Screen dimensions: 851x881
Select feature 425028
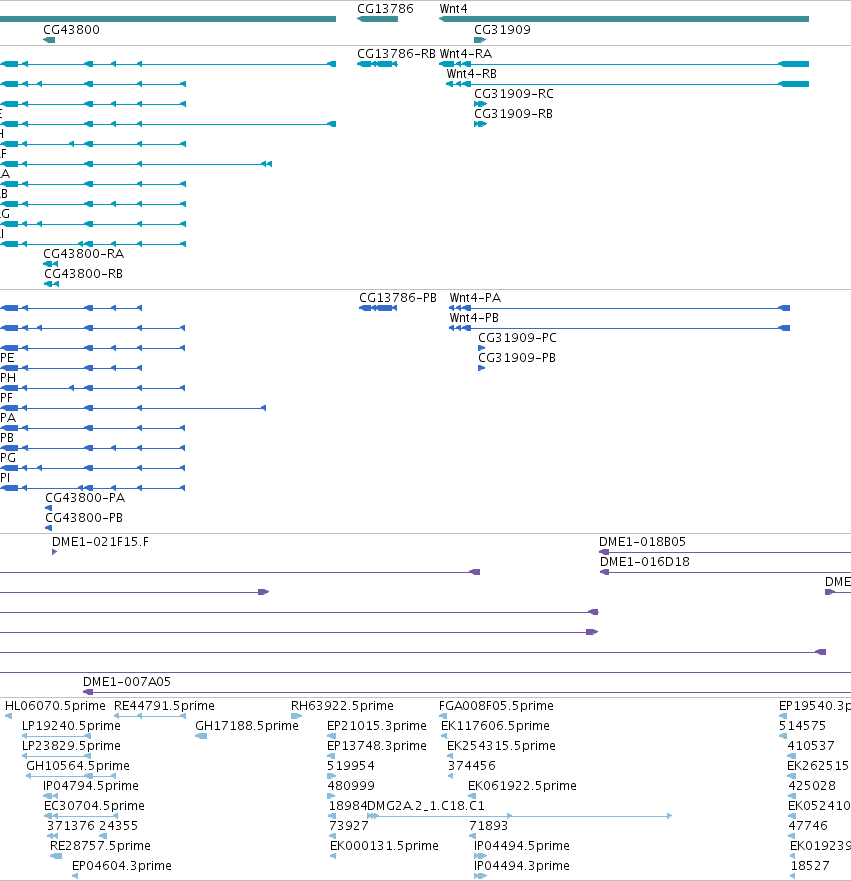click(812, 786)
